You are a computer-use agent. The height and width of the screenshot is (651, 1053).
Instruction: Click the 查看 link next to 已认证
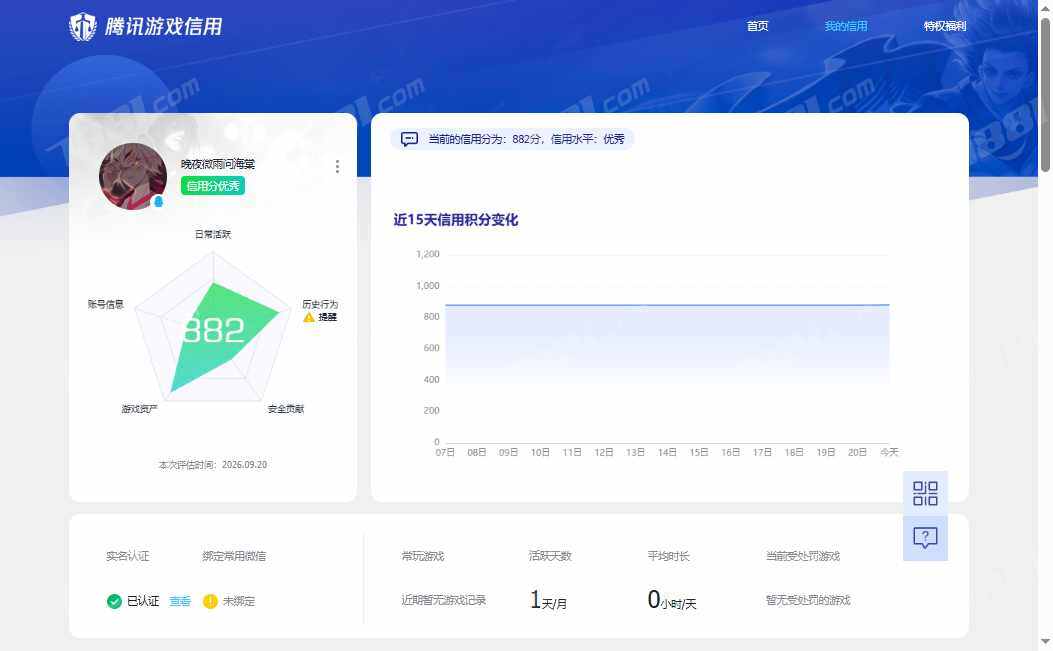pyautogui.click(x=180, y=601)
